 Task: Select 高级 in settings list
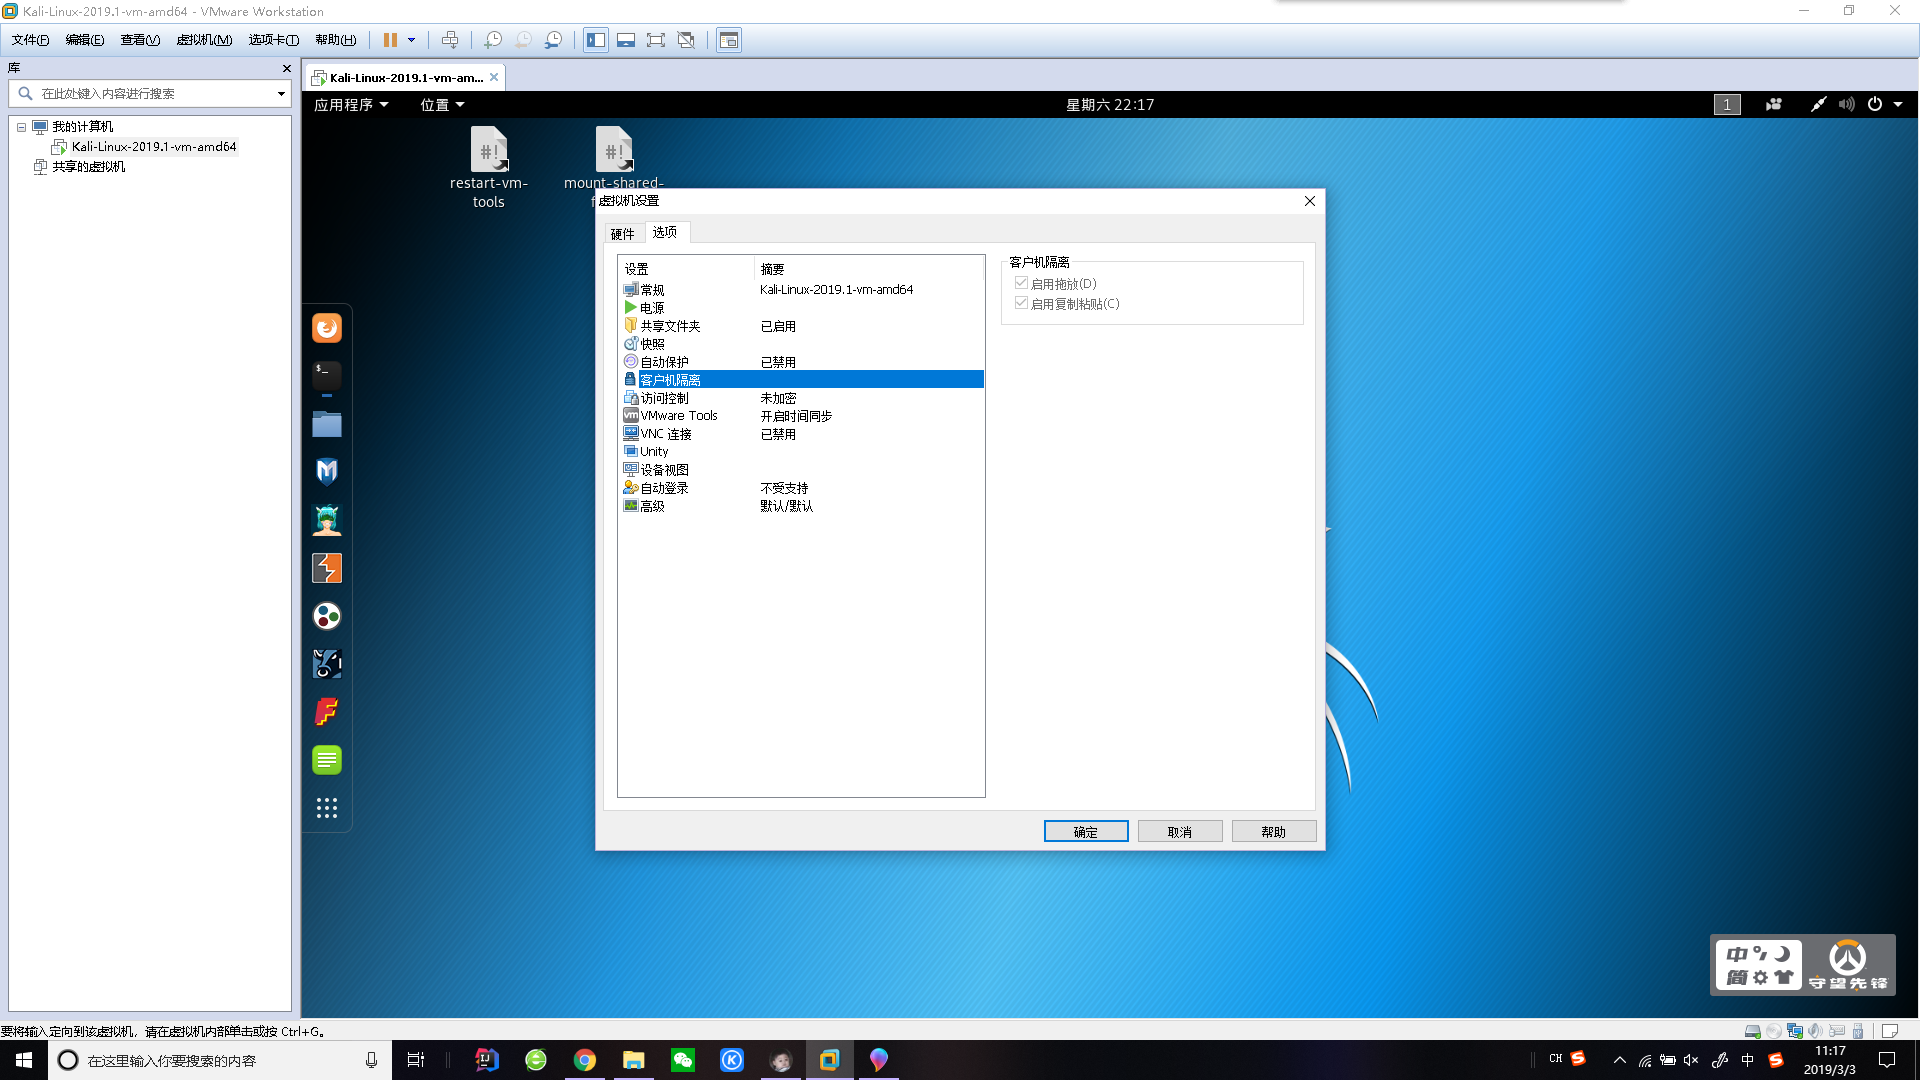click(x=801, y=506)
